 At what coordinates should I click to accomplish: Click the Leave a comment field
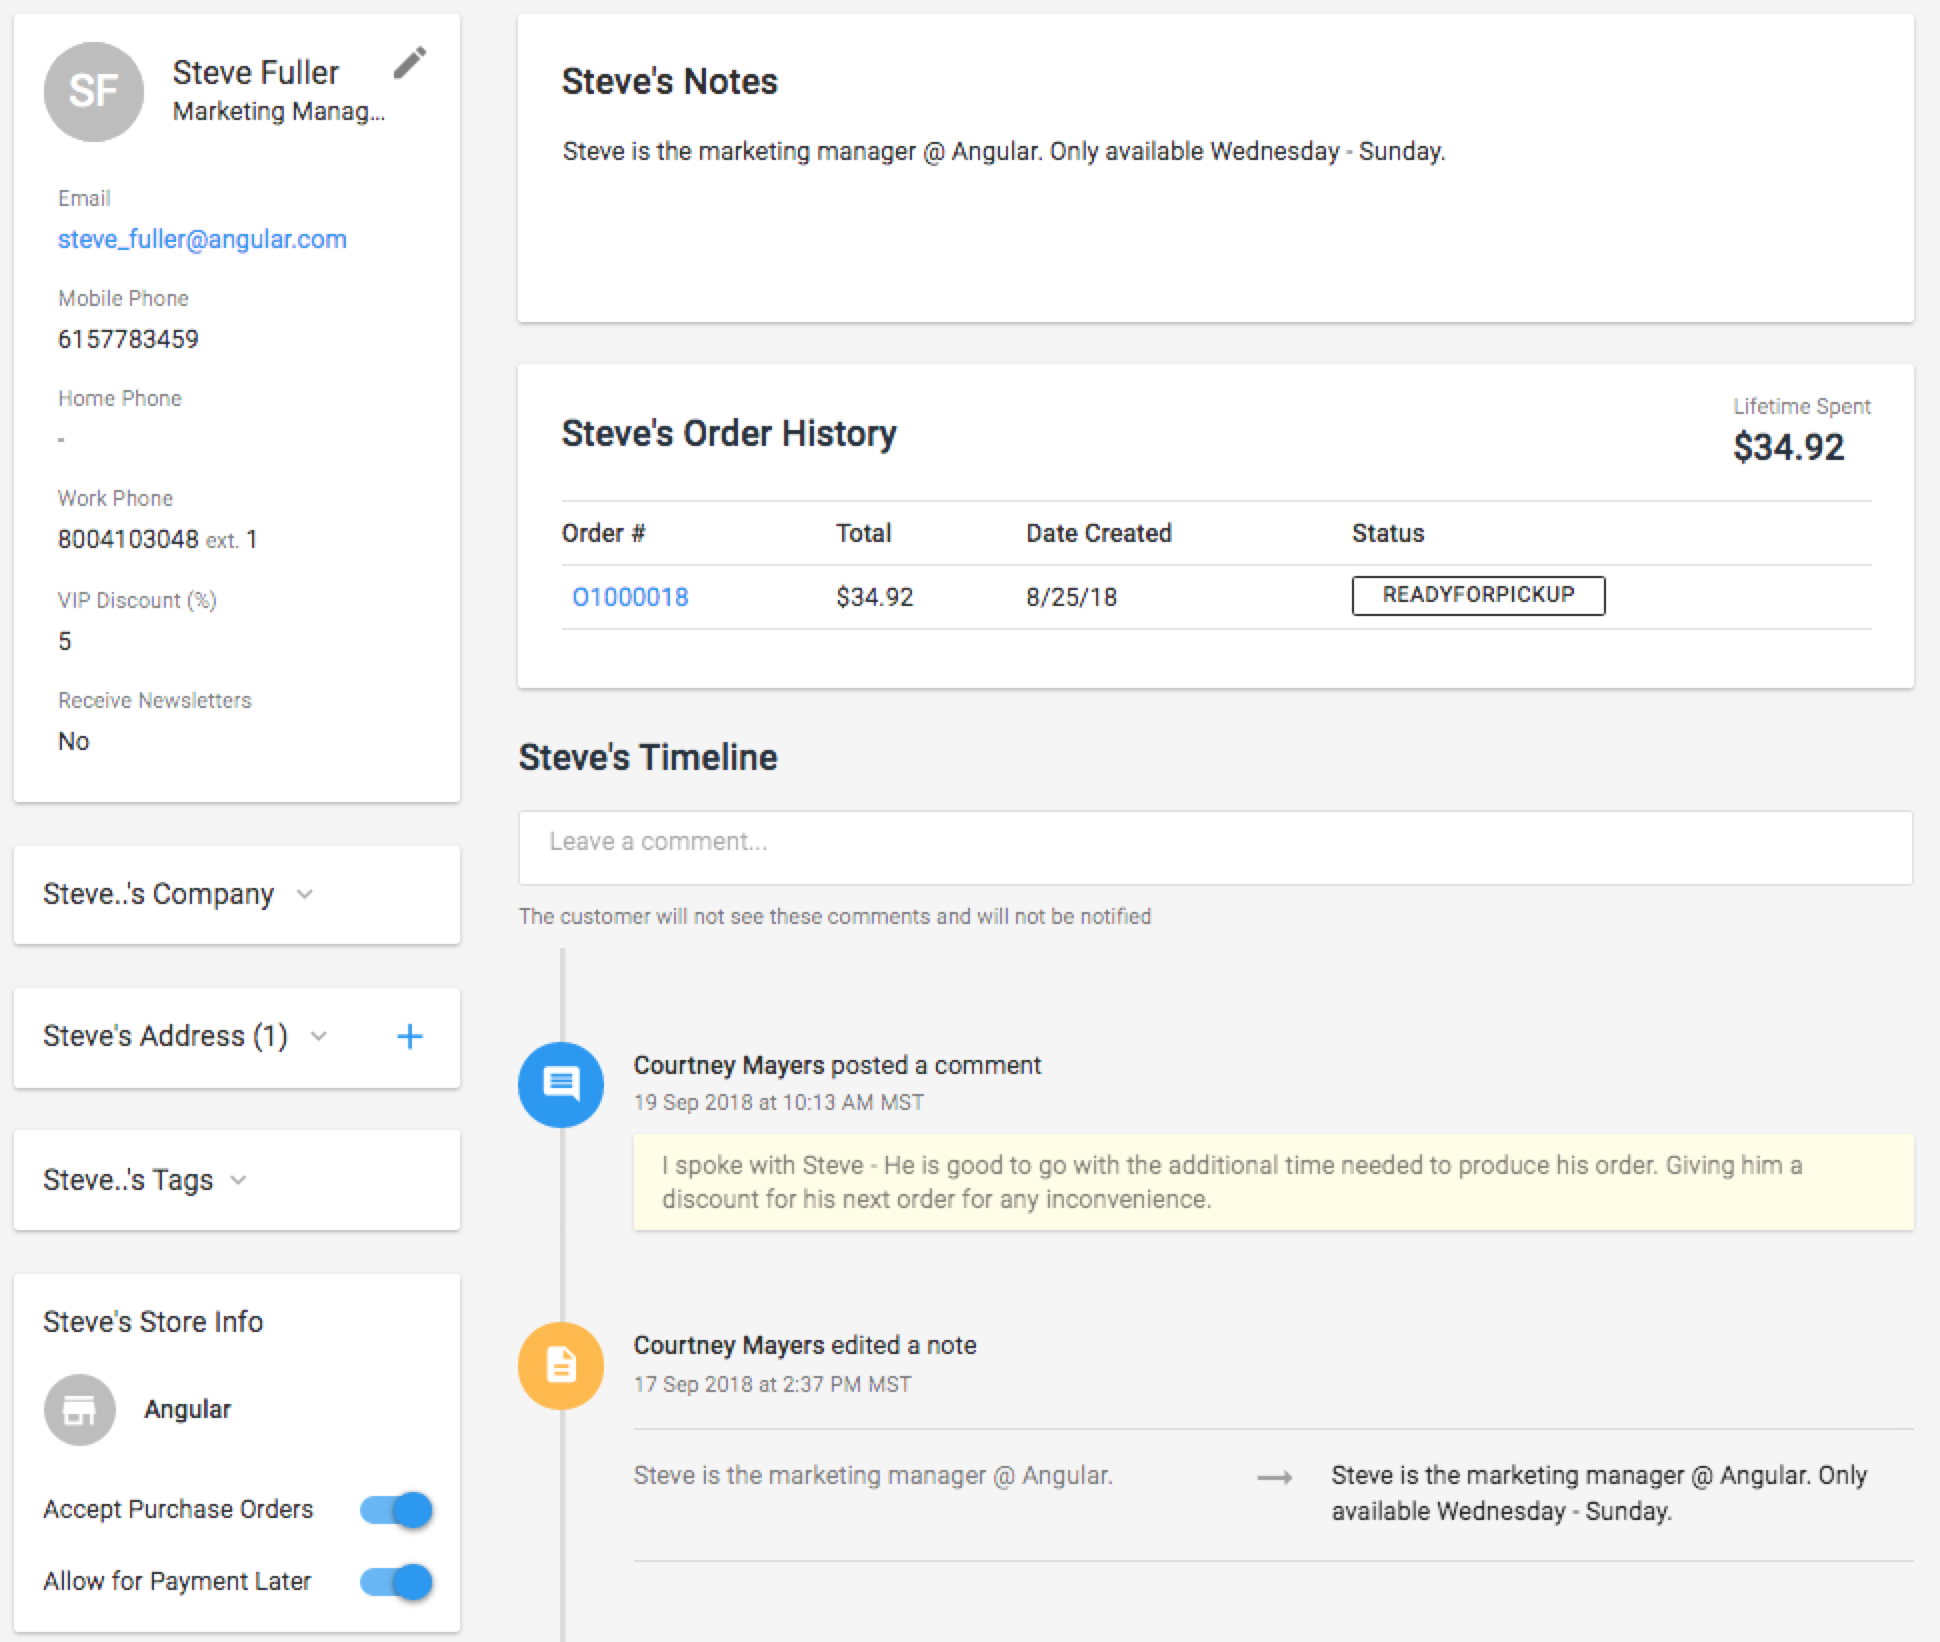(1214, 847)
